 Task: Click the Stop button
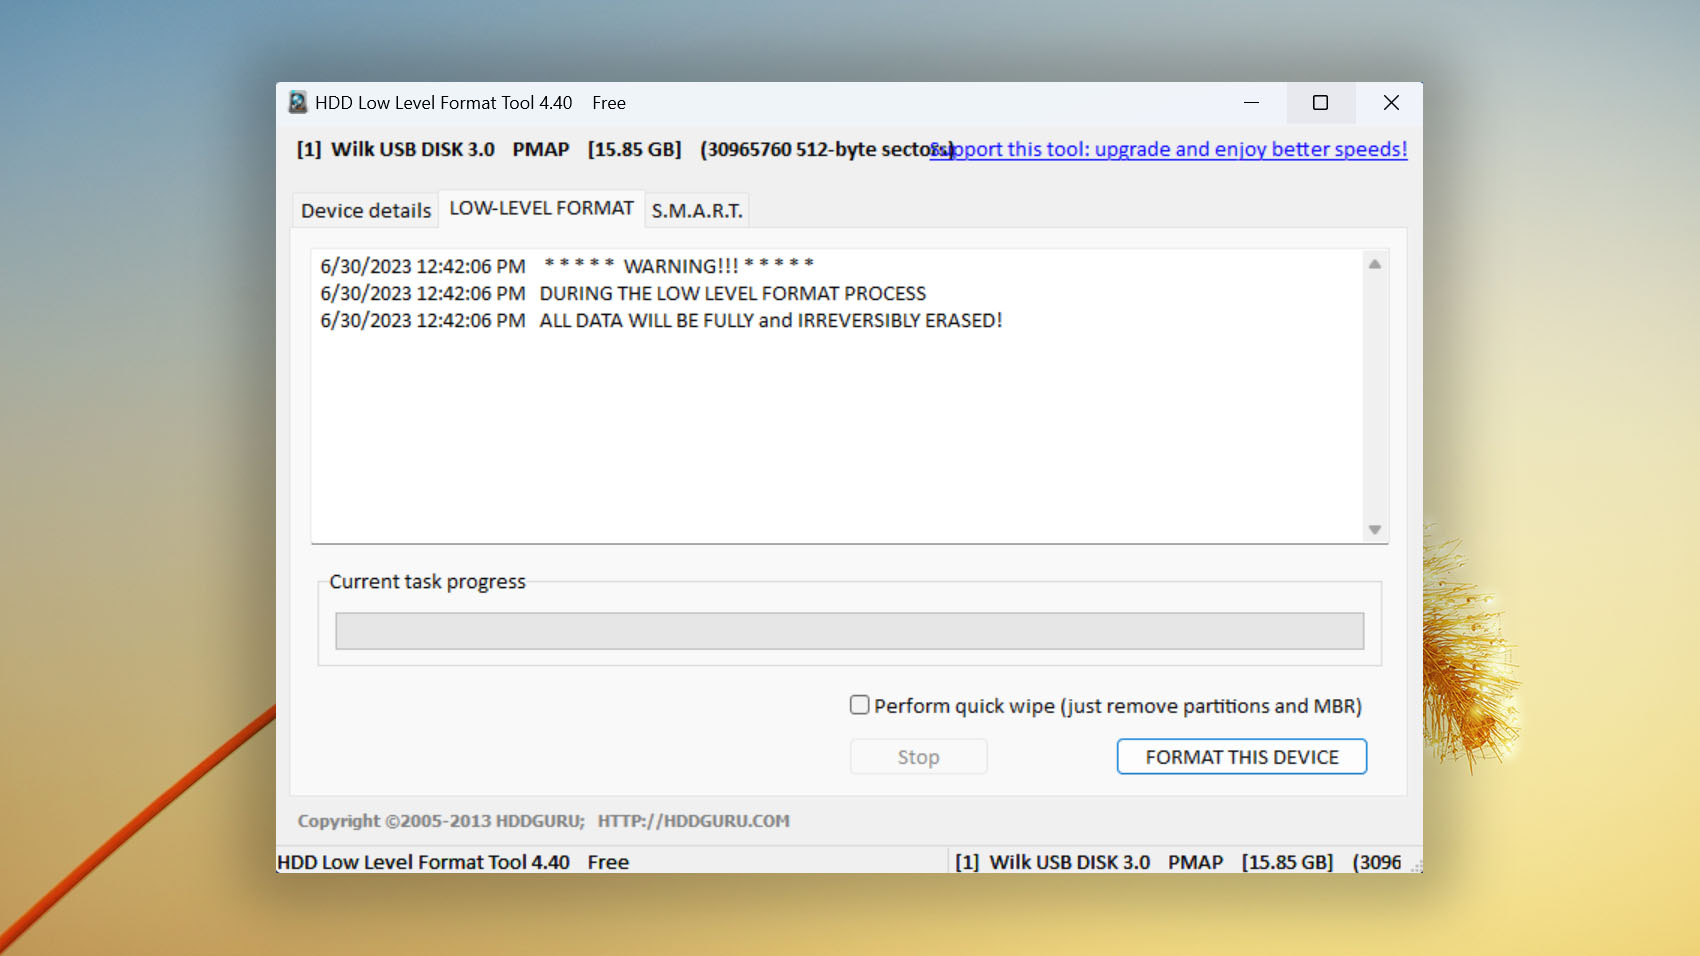[918, 757]
